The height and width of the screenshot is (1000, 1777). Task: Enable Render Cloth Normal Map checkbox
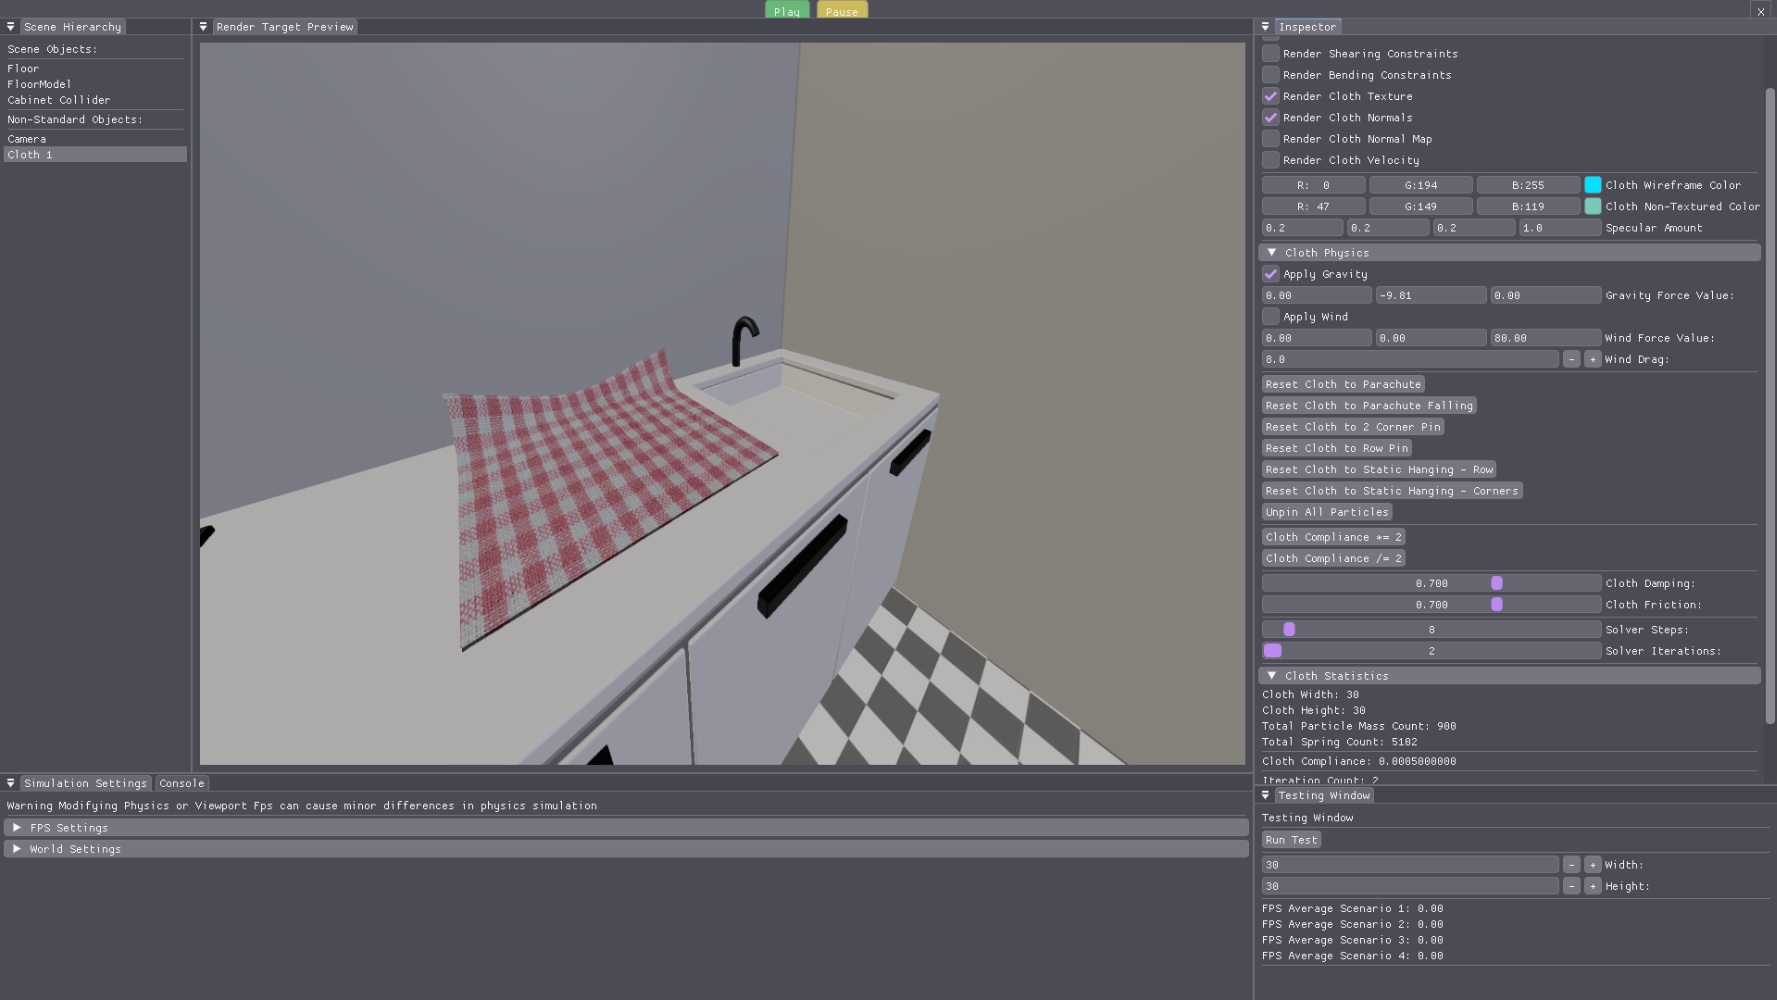pos(1270,139)
